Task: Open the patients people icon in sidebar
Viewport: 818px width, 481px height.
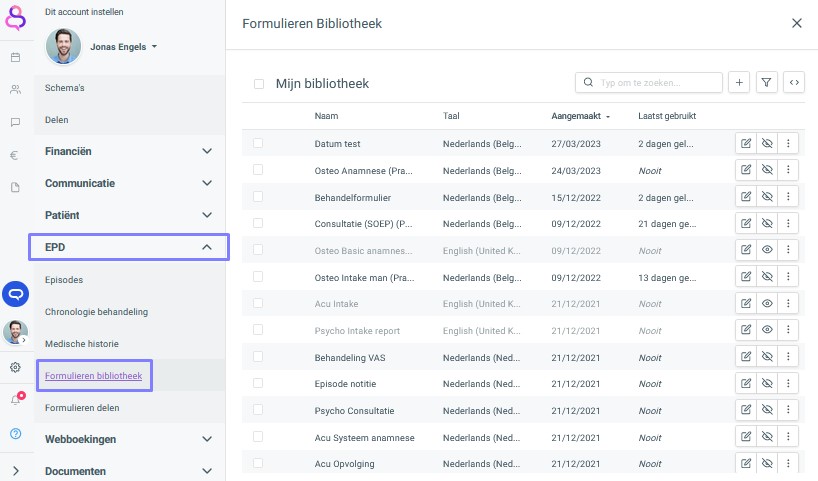Action: coord(16,90)
